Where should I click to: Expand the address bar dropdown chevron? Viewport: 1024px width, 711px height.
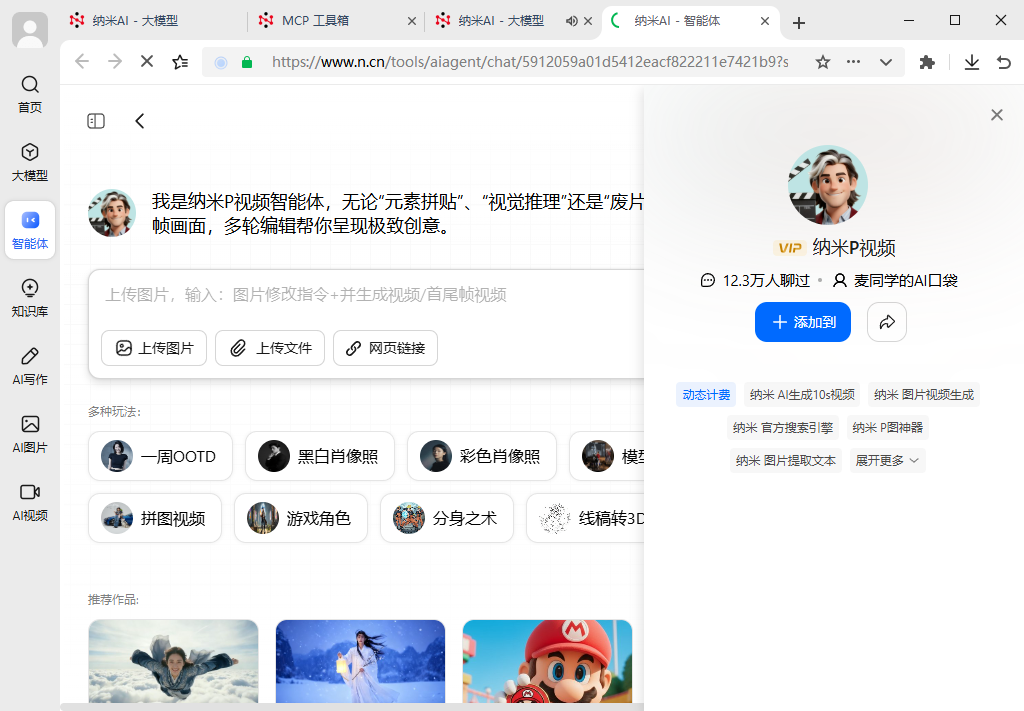coord(886,62)
